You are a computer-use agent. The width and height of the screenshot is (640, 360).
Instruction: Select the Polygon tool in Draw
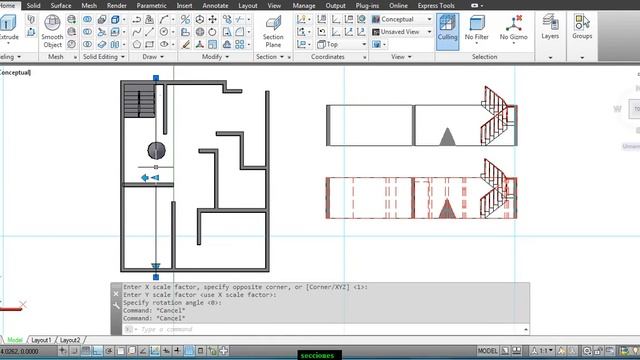pyautogui.click(x=137, y=44)
